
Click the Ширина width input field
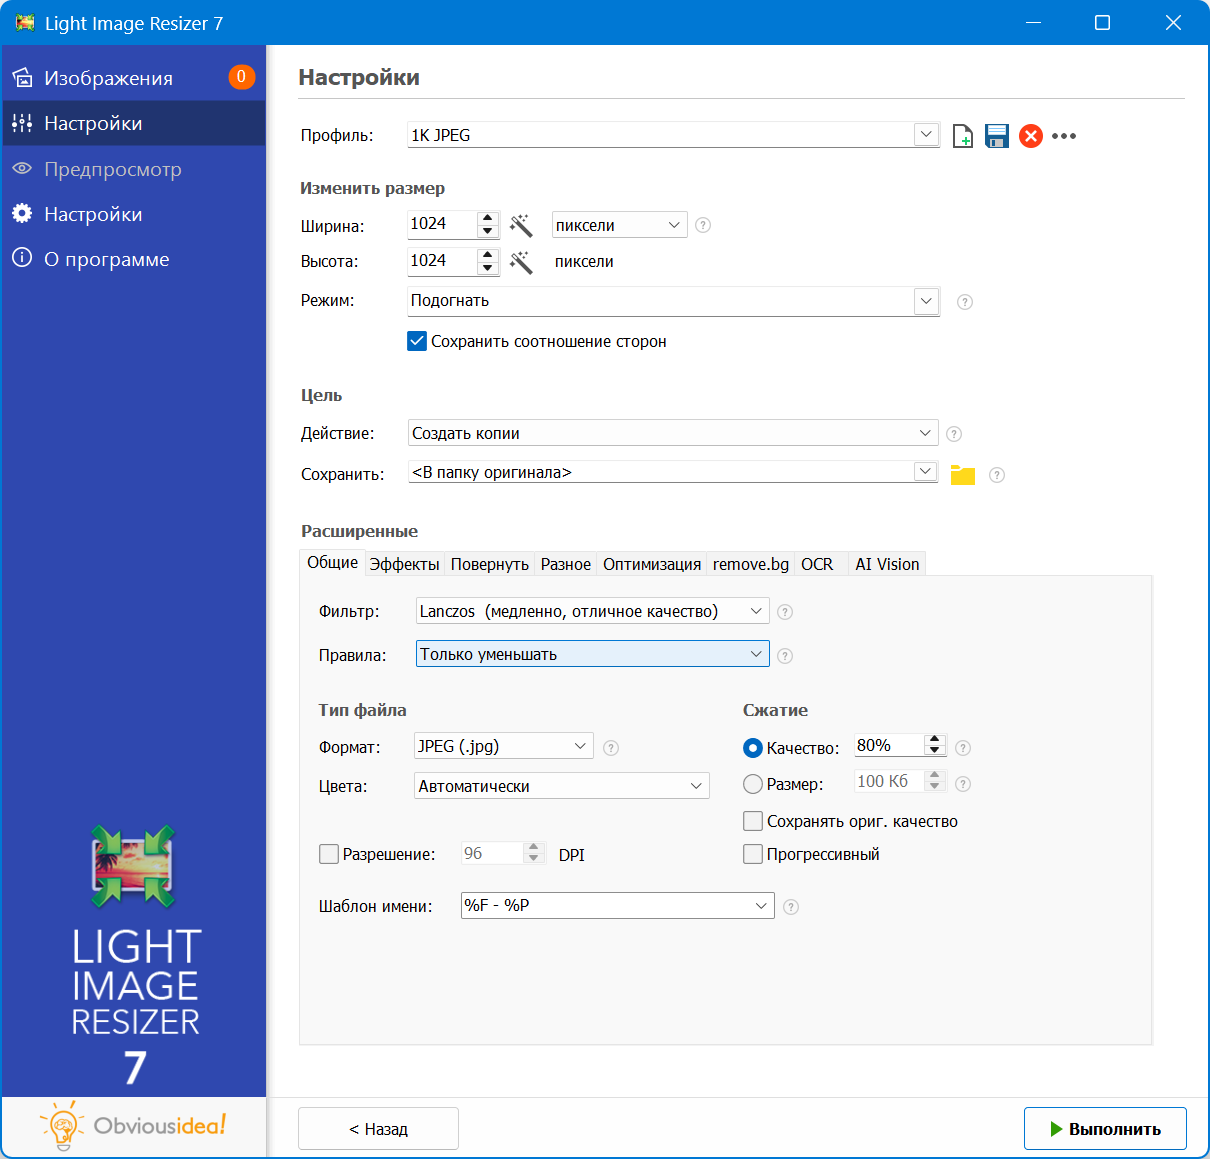coord(441,224)
